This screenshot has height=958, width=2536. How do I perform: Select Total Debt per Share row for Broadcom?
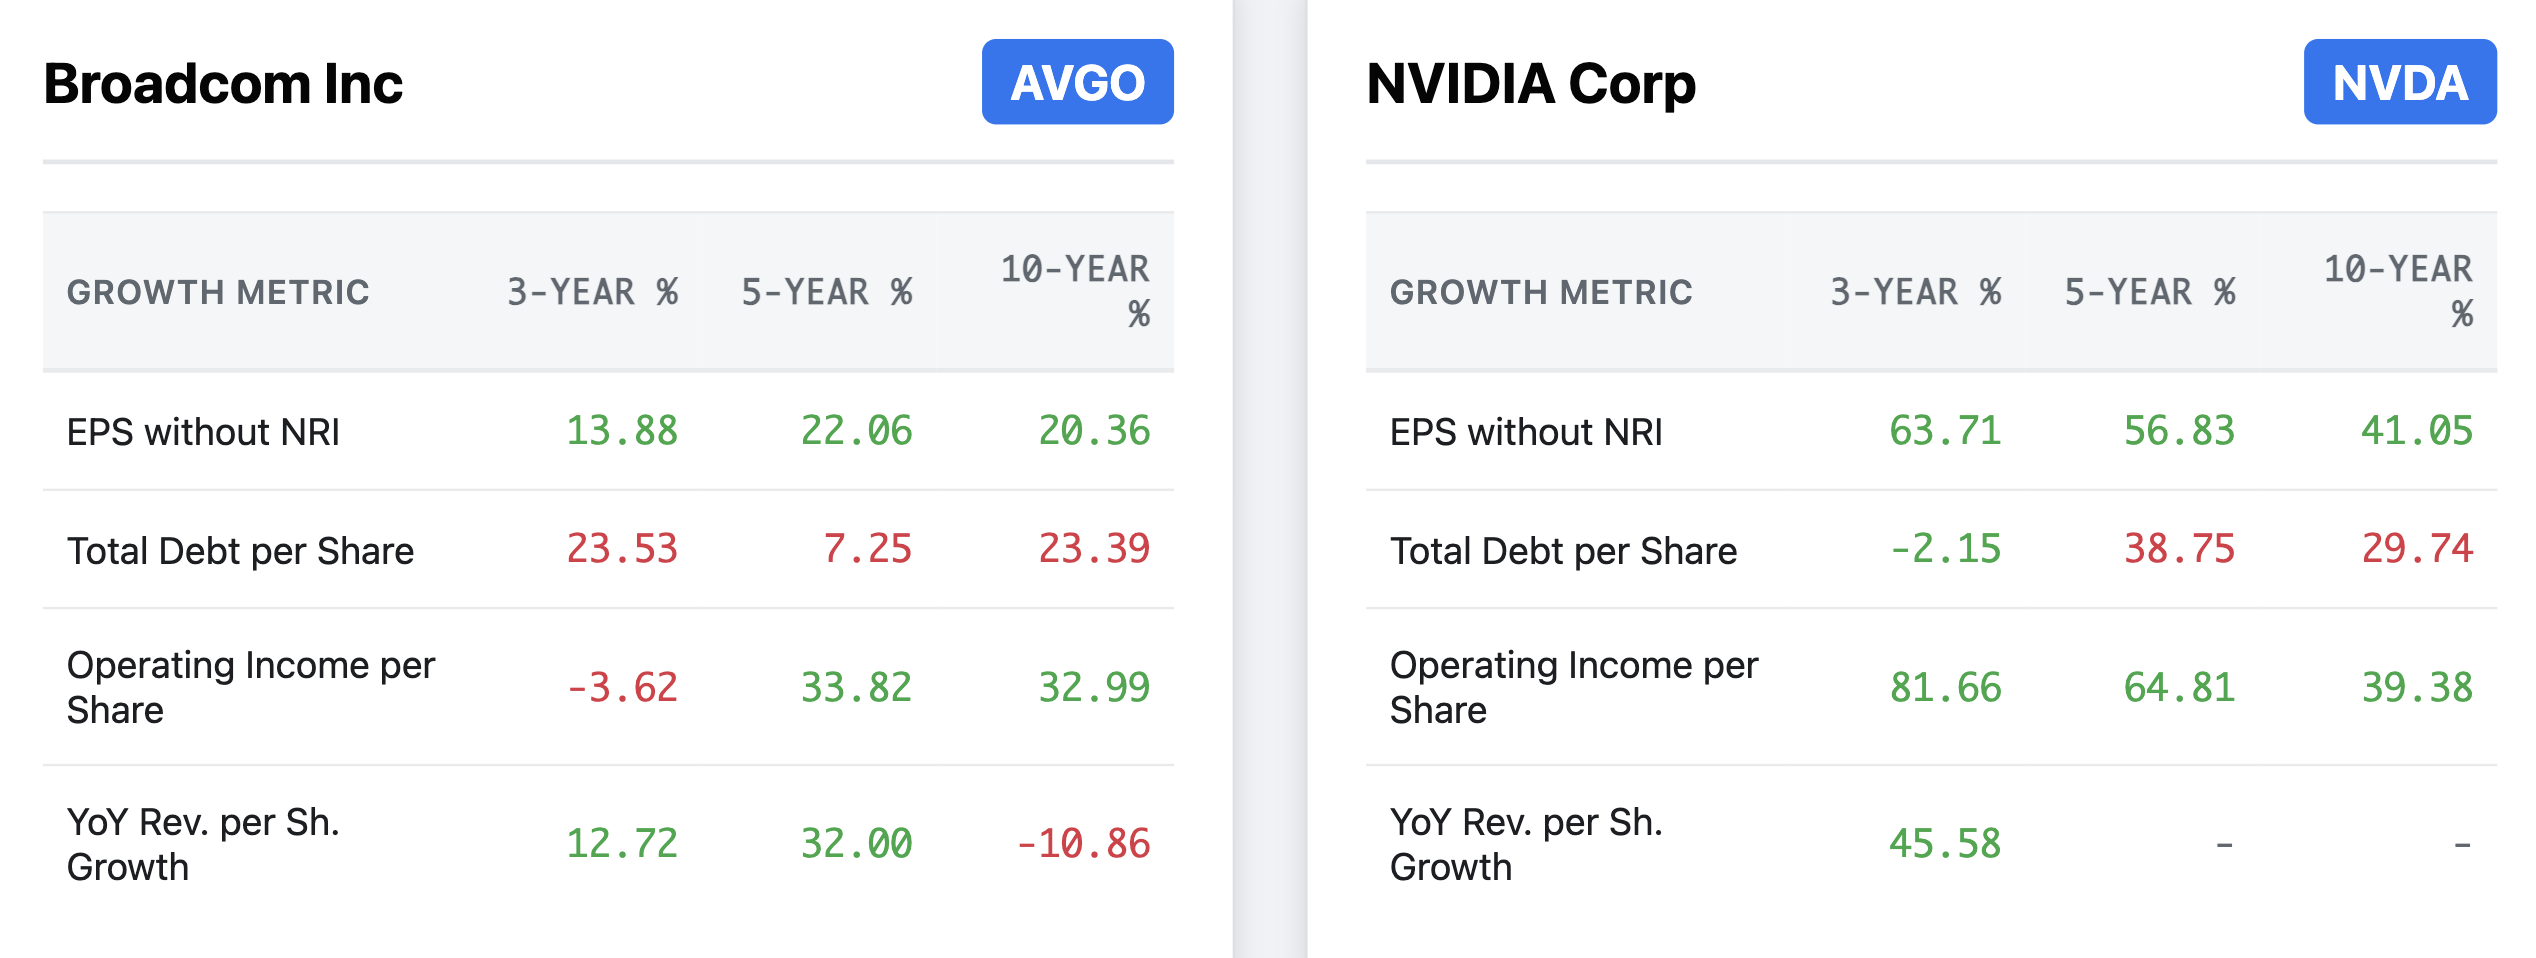239,550
